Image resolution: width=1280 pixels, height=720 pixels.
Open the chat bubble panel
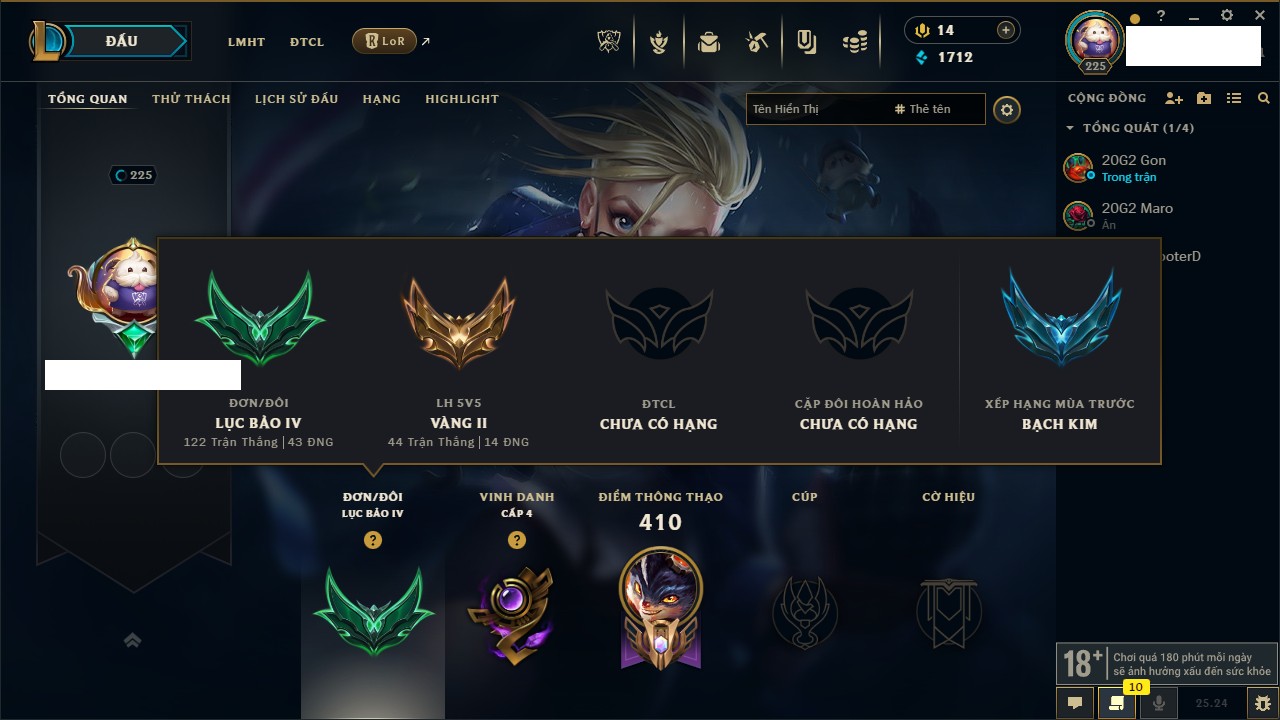[x=1075, y=703]
